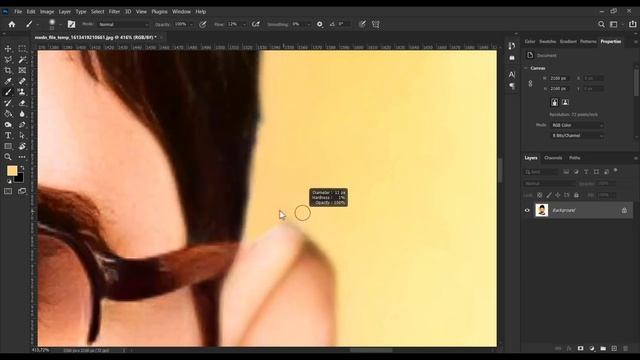
Task: Select the Dodge tool
Action: click(x=8, y=124)
